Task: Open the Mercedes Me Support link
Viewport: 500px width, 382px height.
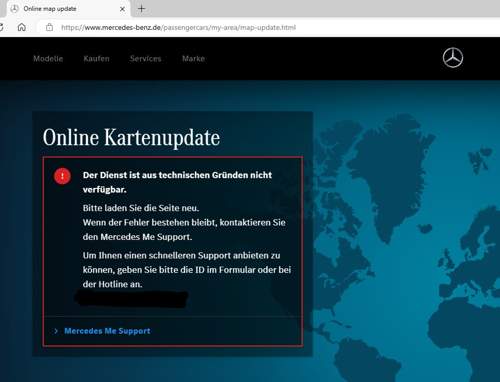Action: [x=107, y=331]
